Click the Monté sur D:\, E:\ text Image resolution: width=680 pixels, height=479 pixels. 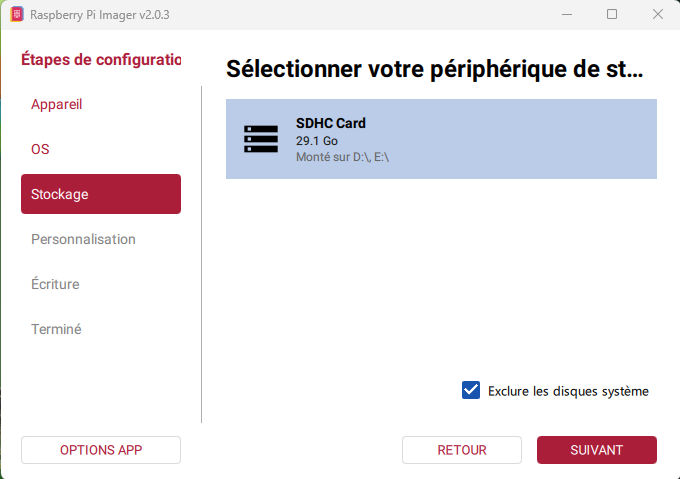[x=342, y=157]
